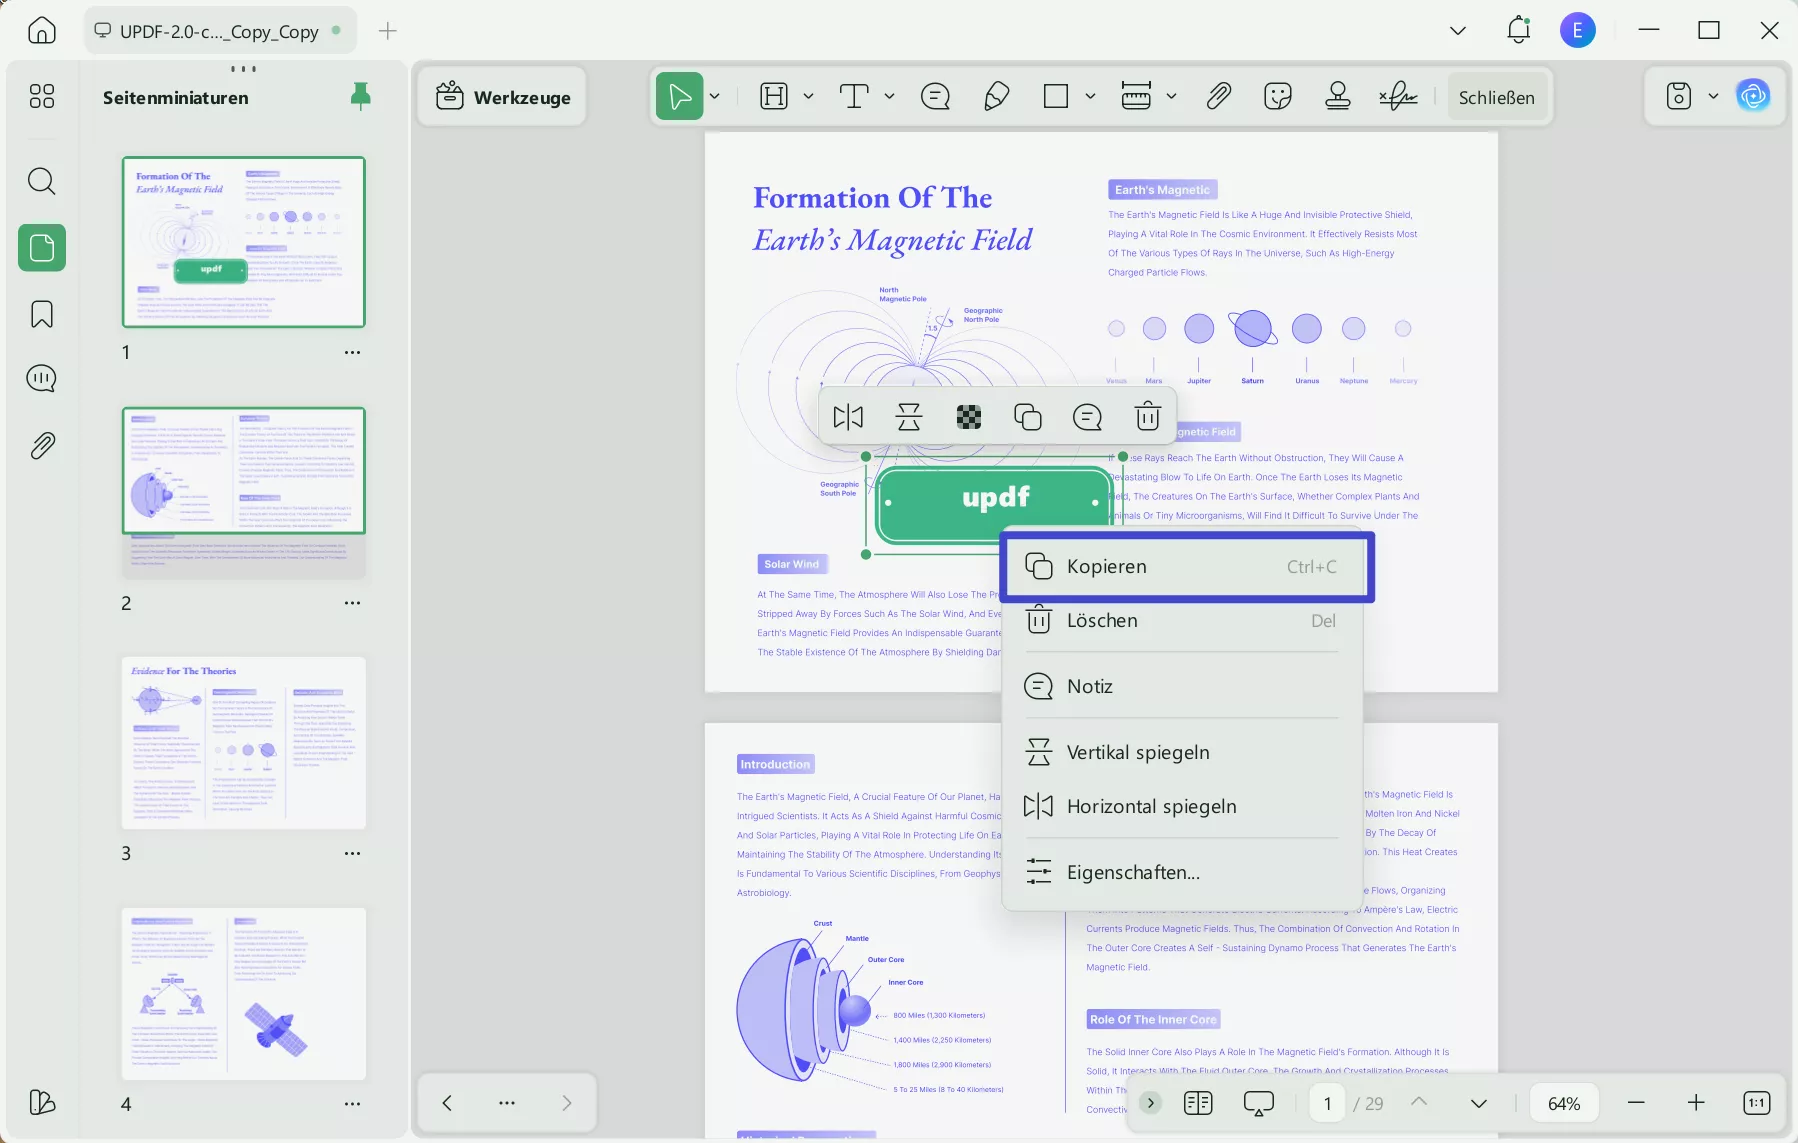Select the measurement ruler tool

1136,96
